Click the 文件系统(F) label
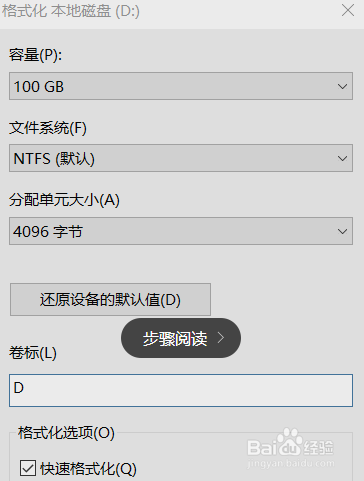The width and height of the screenshot is (364, 481). coord(48,128)
